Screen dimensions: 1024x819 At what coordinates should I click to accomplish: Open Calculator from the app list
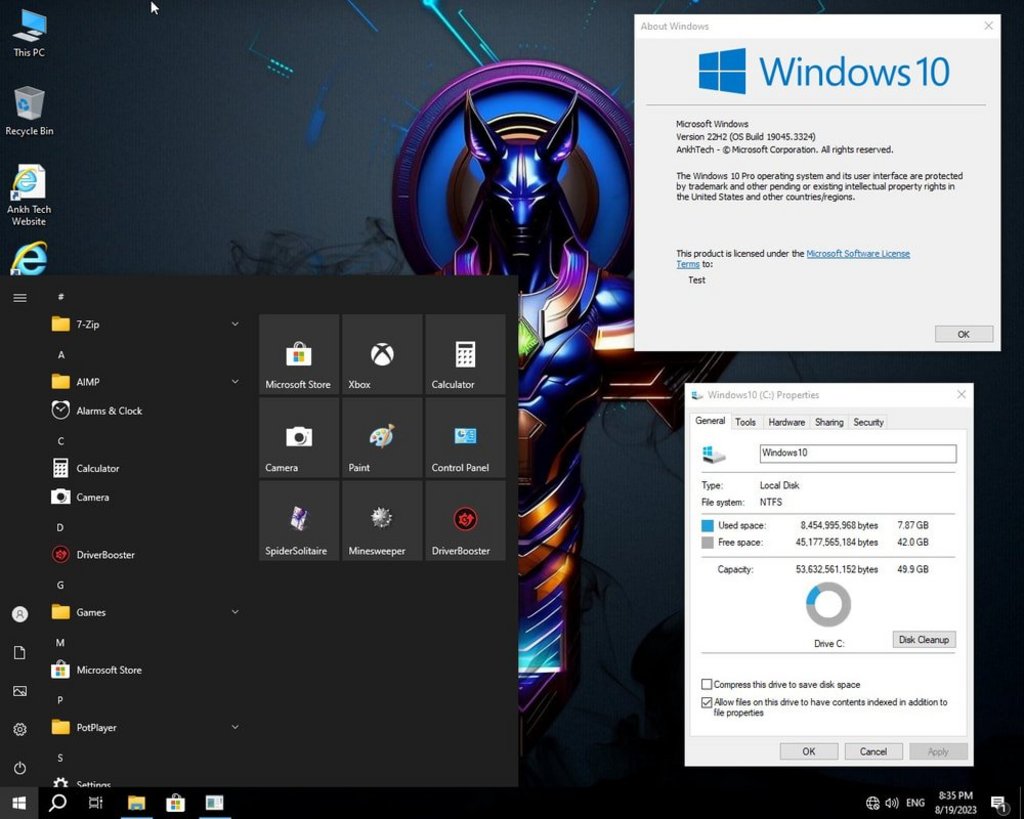(x=145, y=468)
